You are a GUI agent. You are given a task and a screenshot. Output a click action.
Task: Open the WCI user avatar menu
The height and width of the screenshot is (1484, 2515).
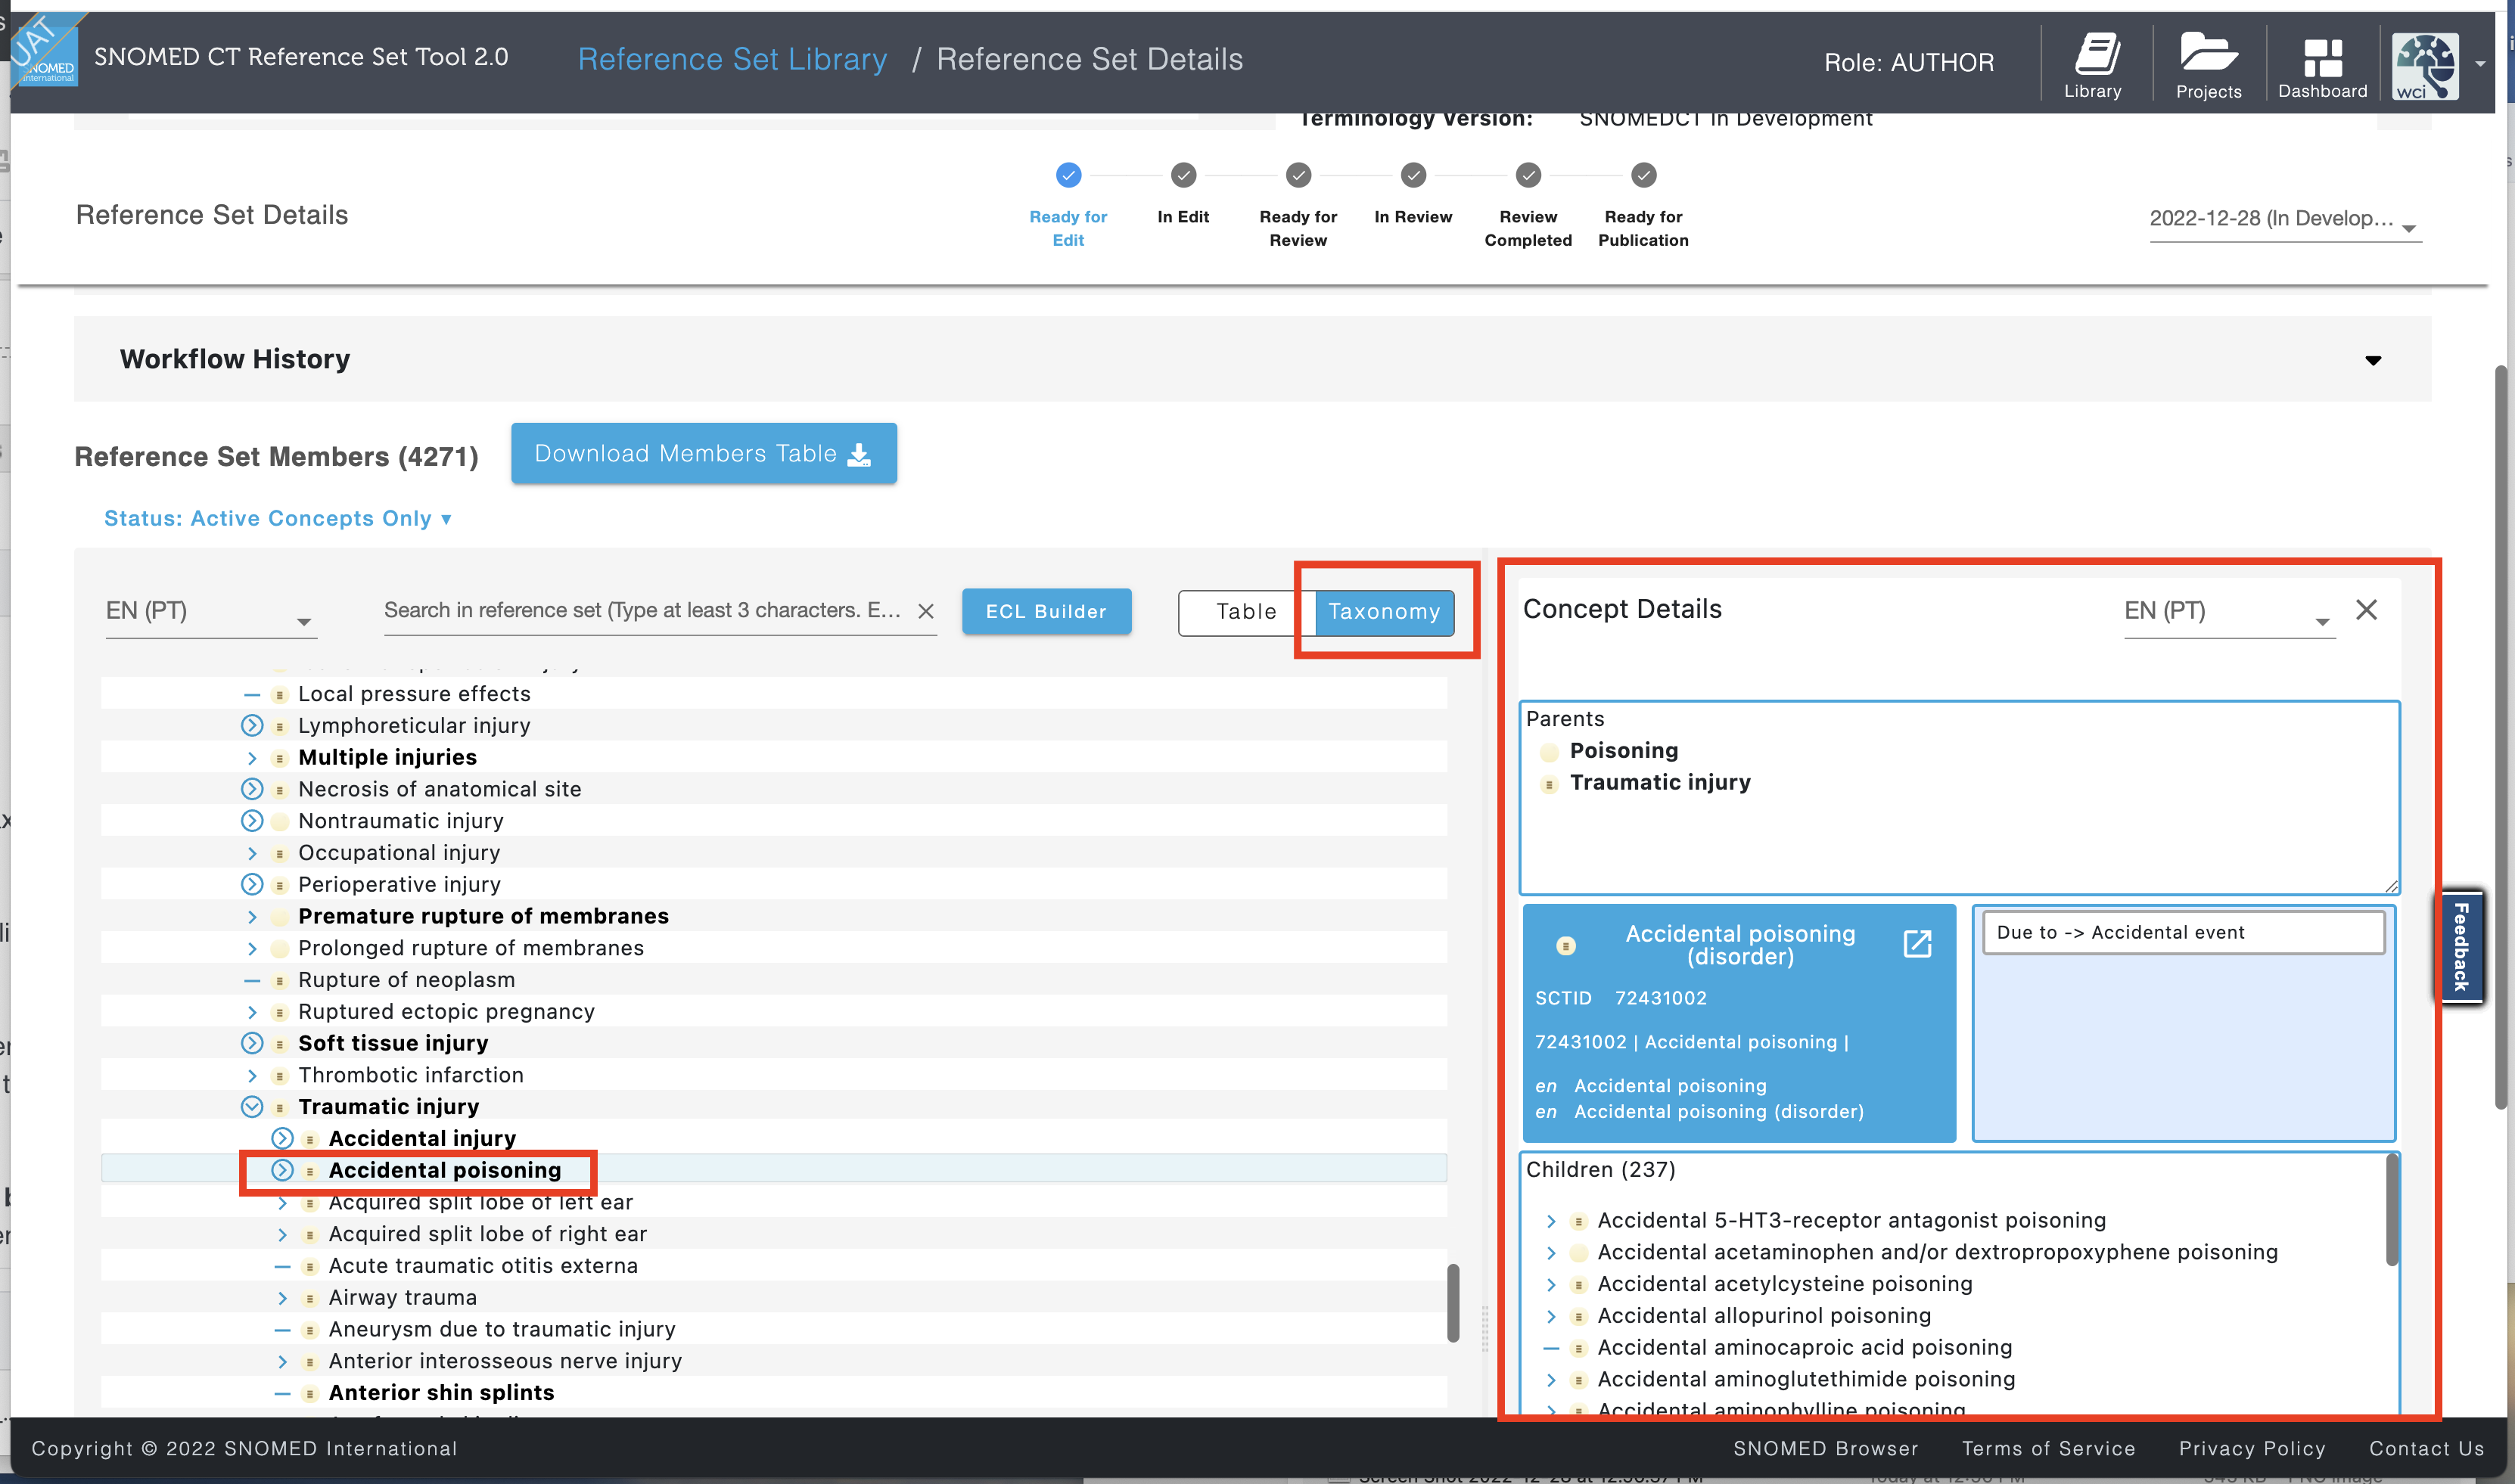click(2425, 65)
